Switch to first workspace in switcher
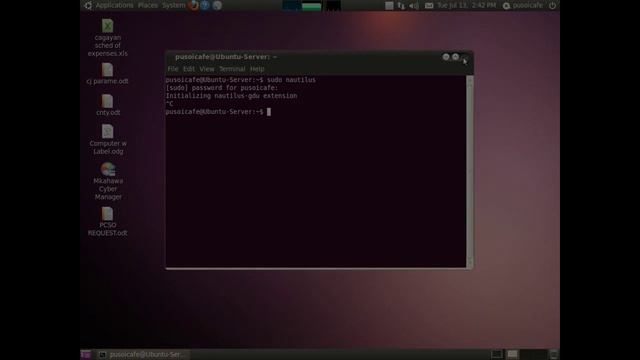Image resolution: width=640 pixels, height=360 pixels. pos(497,354)
